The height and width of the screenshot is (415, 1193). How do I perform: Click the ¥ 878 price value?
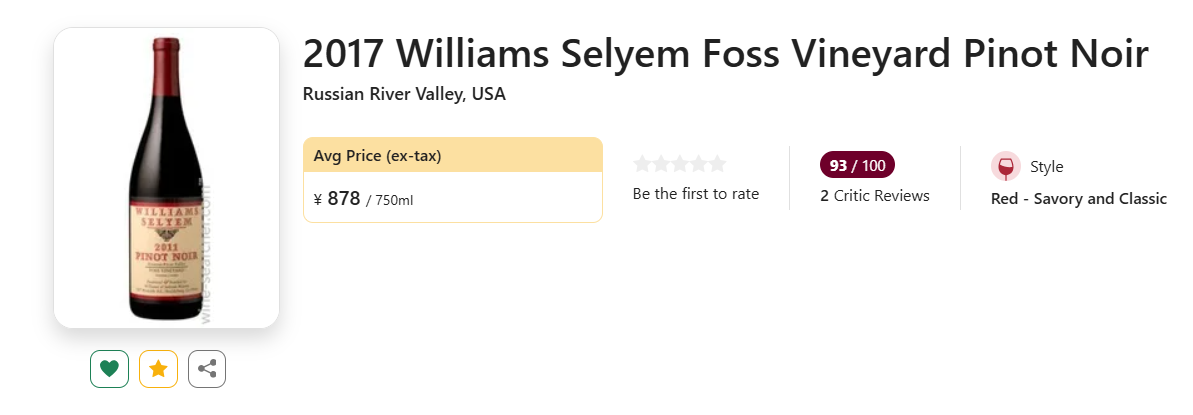coord(337,200)
